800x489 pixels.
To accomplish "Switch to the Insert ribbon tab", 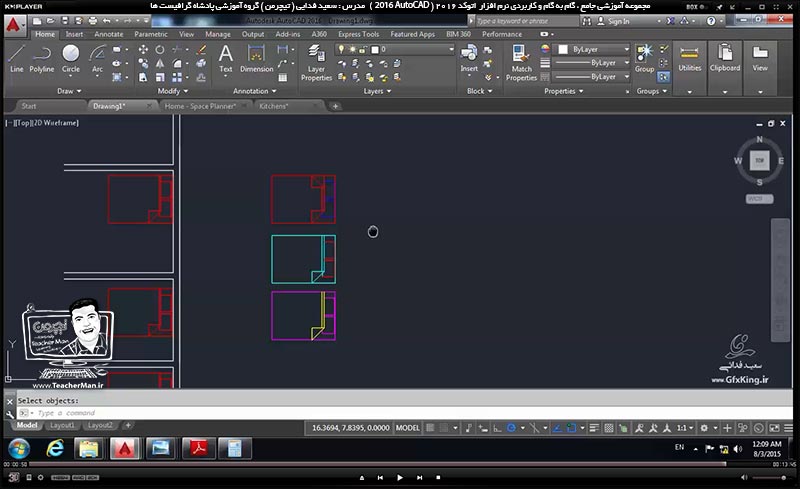I will click(x=74, y=34).
